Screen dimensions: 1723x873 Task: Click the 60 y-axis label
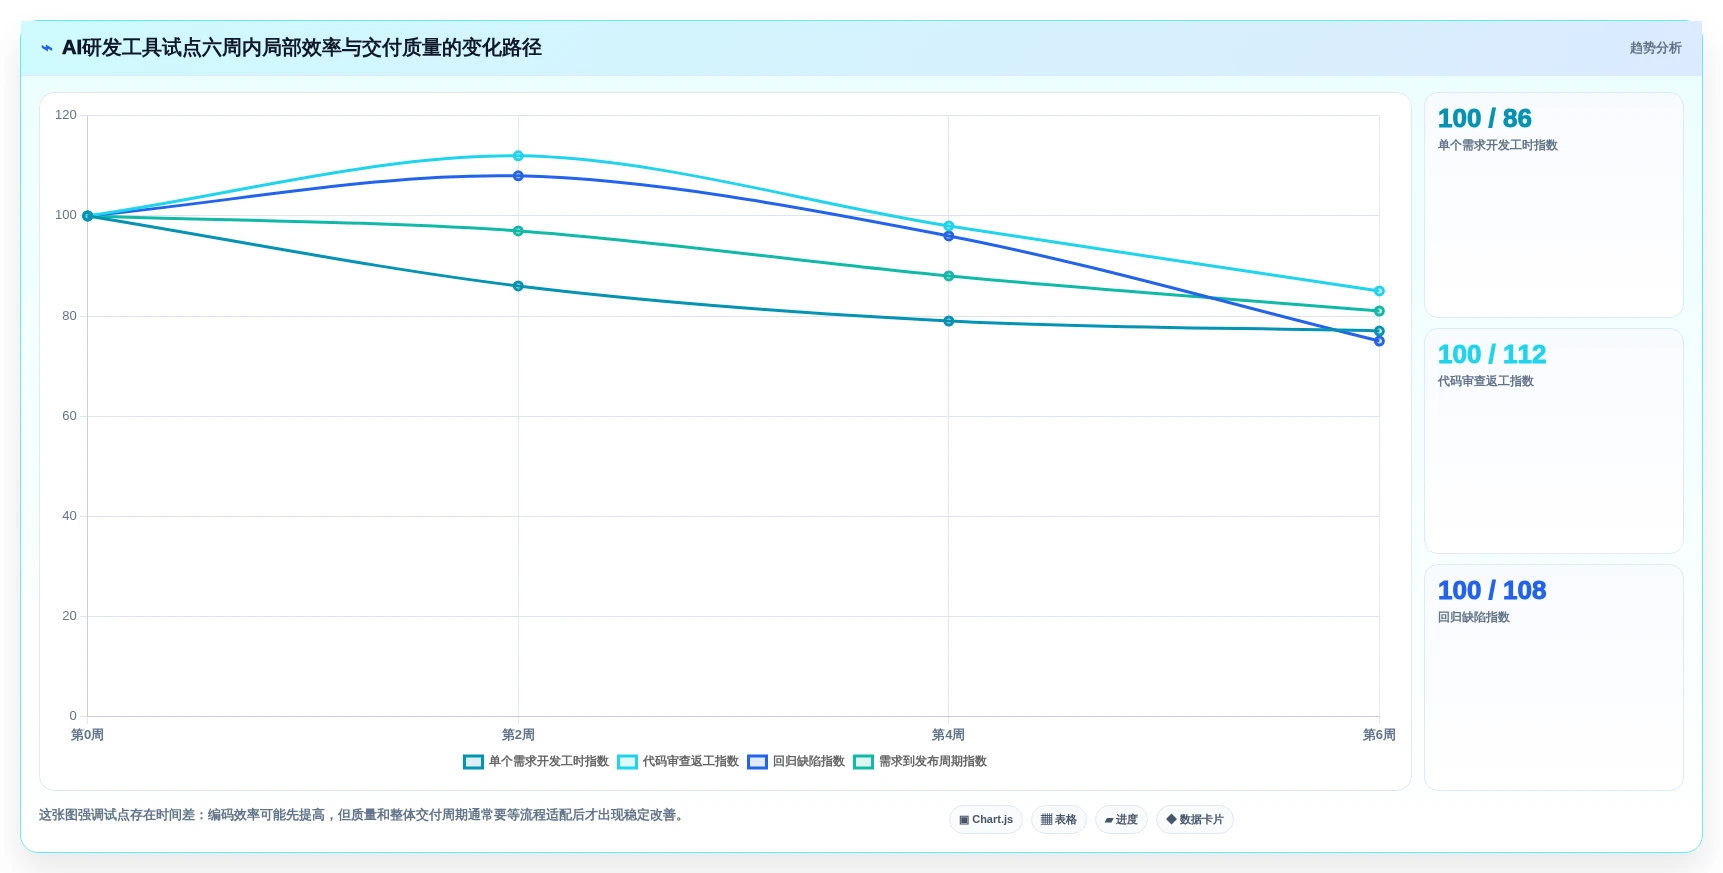click(x=69, y=416)
